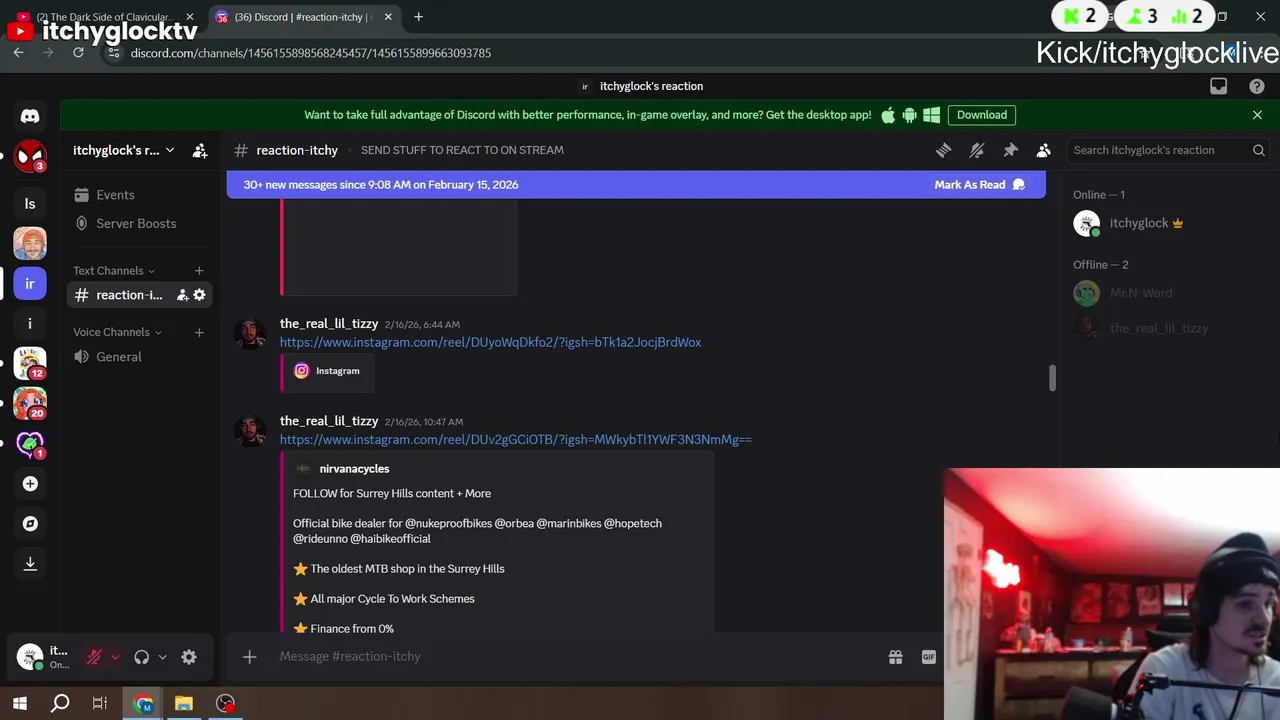Open microphone input options chevron
This screenshot has height=720, width=1280.
coord(115,657)
